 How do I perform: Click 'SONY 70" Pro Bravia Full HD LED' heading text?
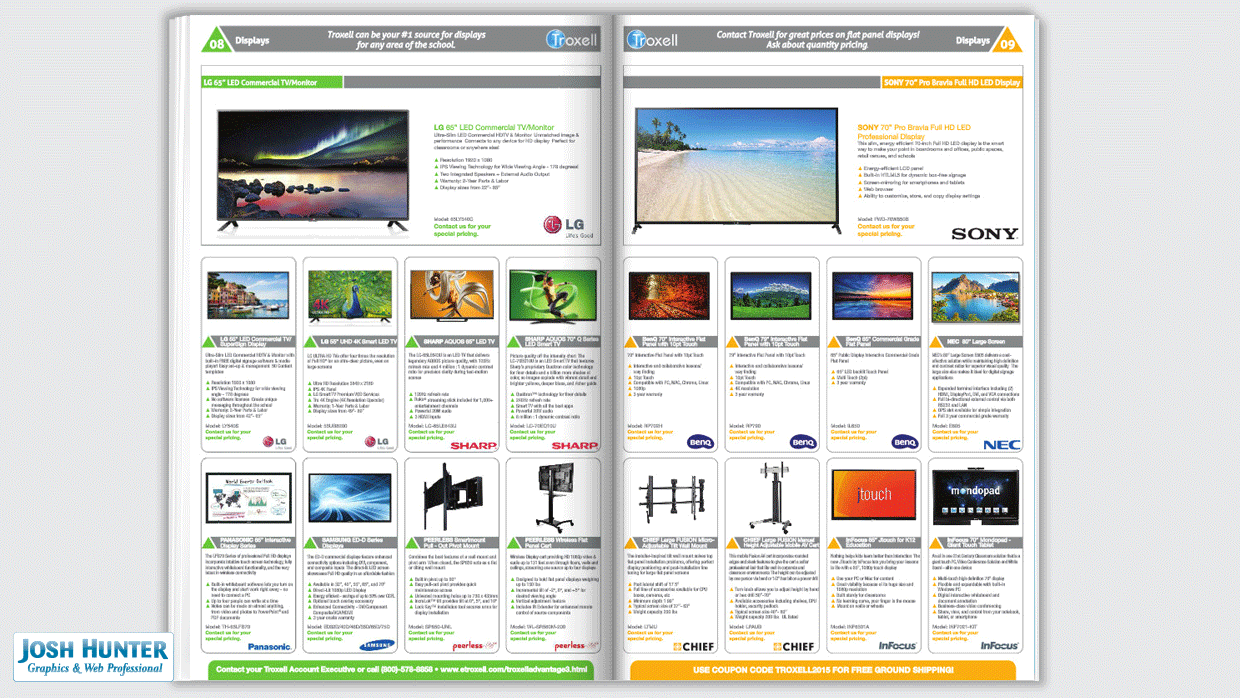pyautogui.click(x=914, y=128)
